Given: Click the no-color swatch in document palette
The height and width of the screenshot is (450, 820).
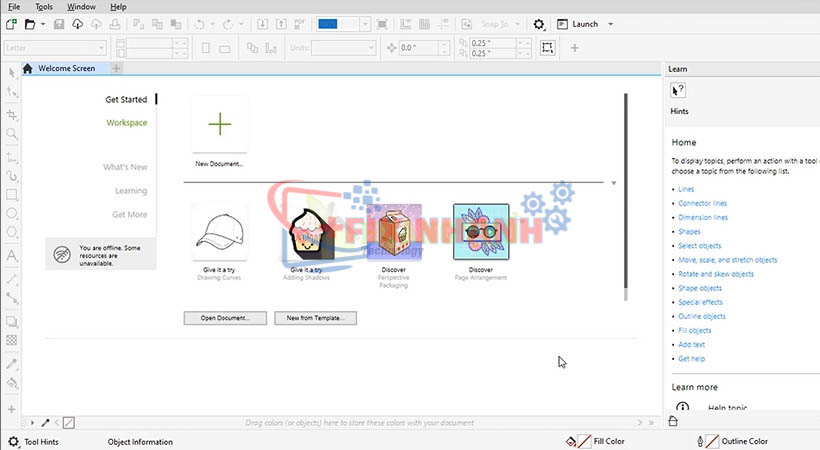Looking at the screenshot, I should [69, 422].
